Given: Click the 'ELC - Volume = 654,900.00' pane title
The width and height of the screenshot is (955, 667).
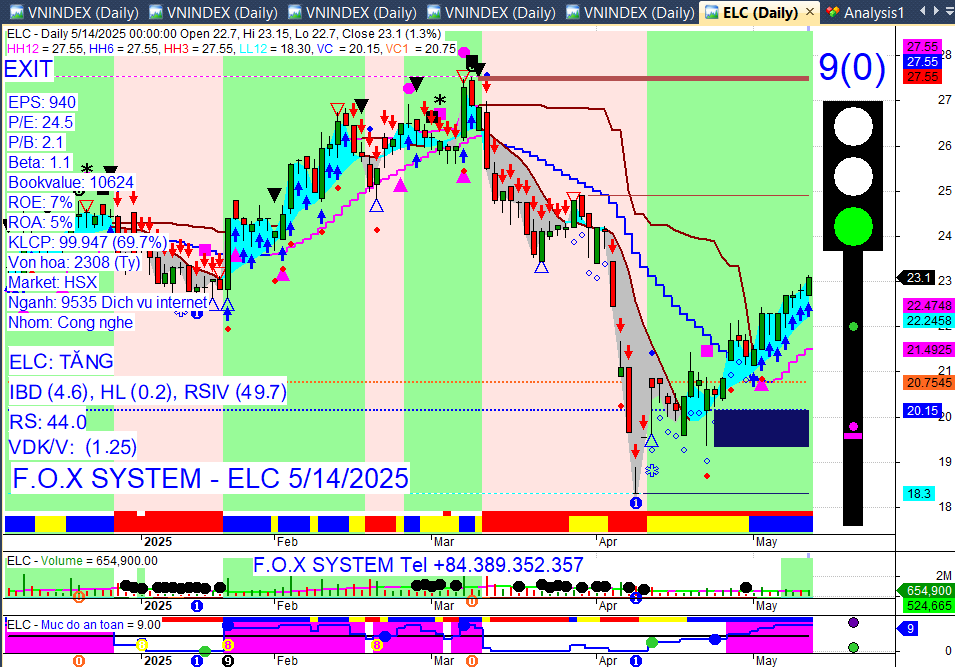Looking at the screenshot, I should (x=82, y=560).
